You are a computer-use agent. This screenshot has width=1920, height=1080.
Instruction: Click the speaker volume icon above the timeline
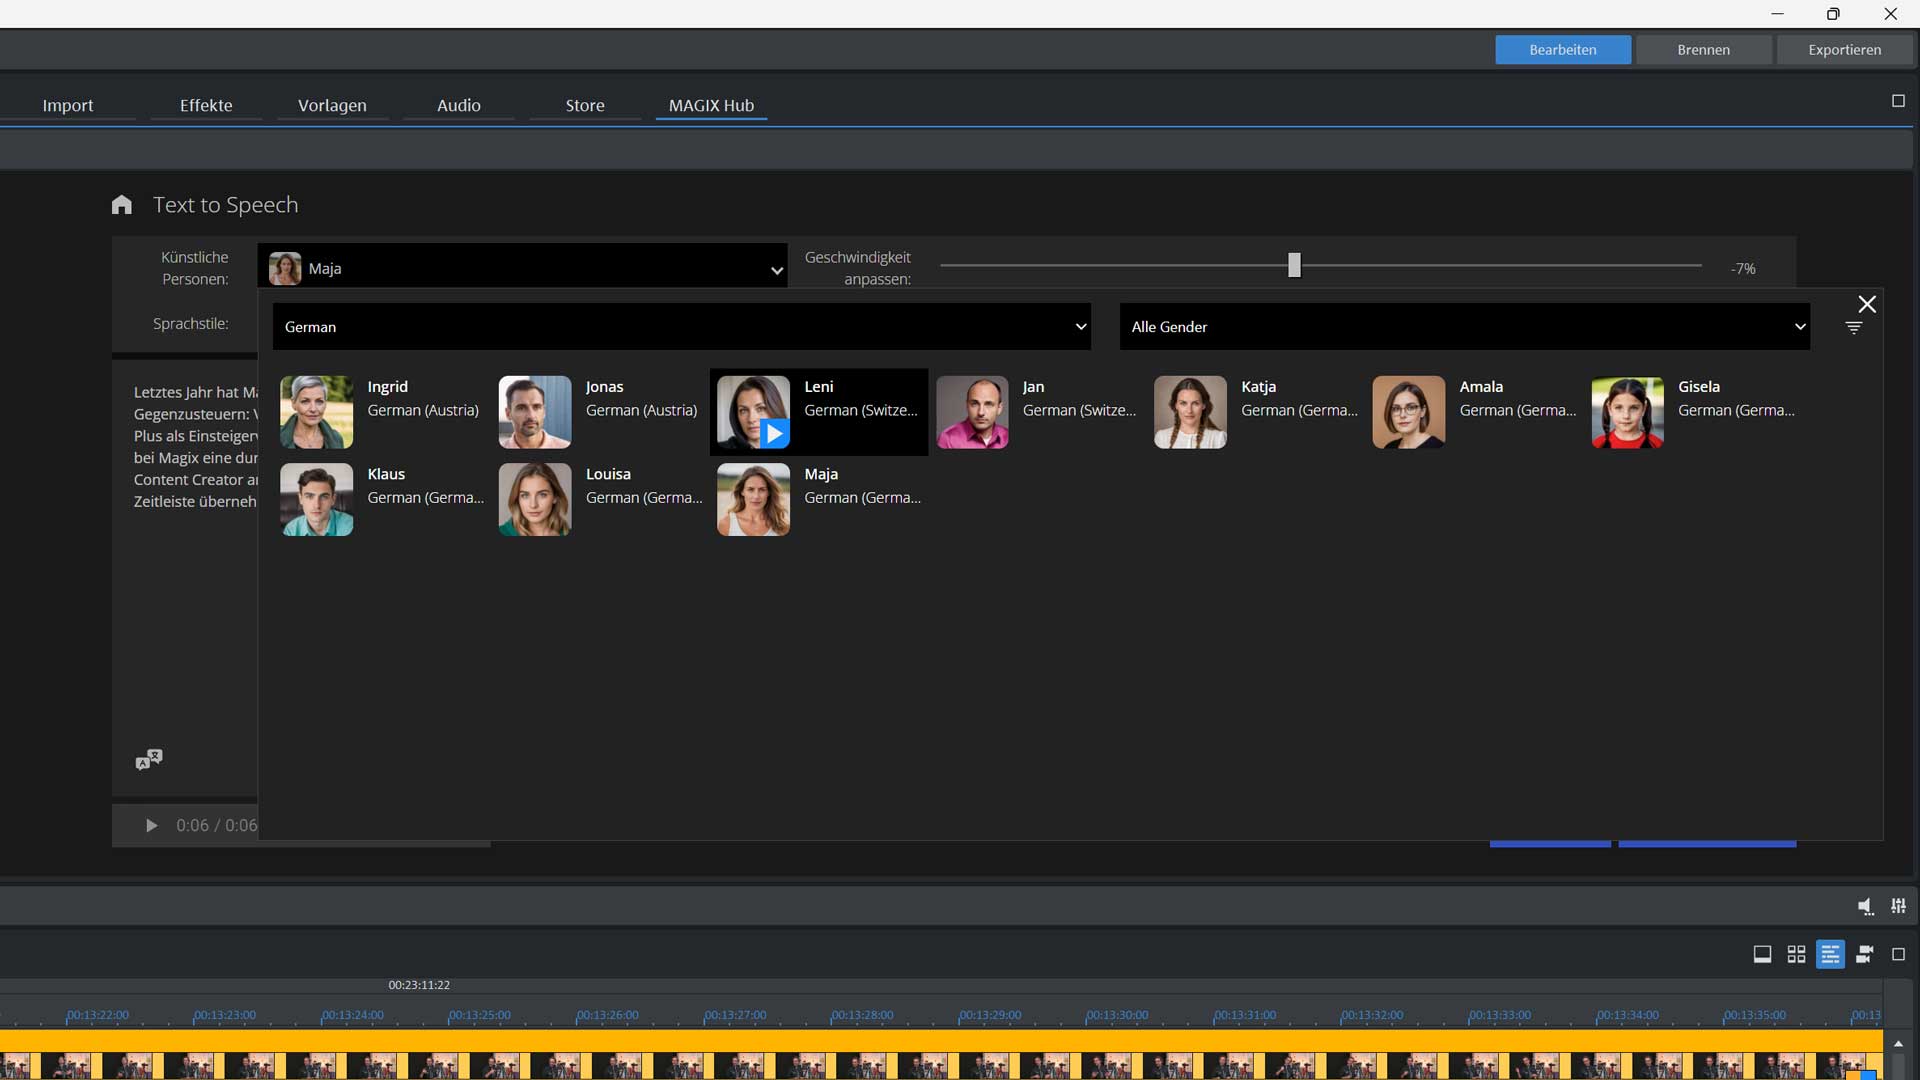[1865, 906]
